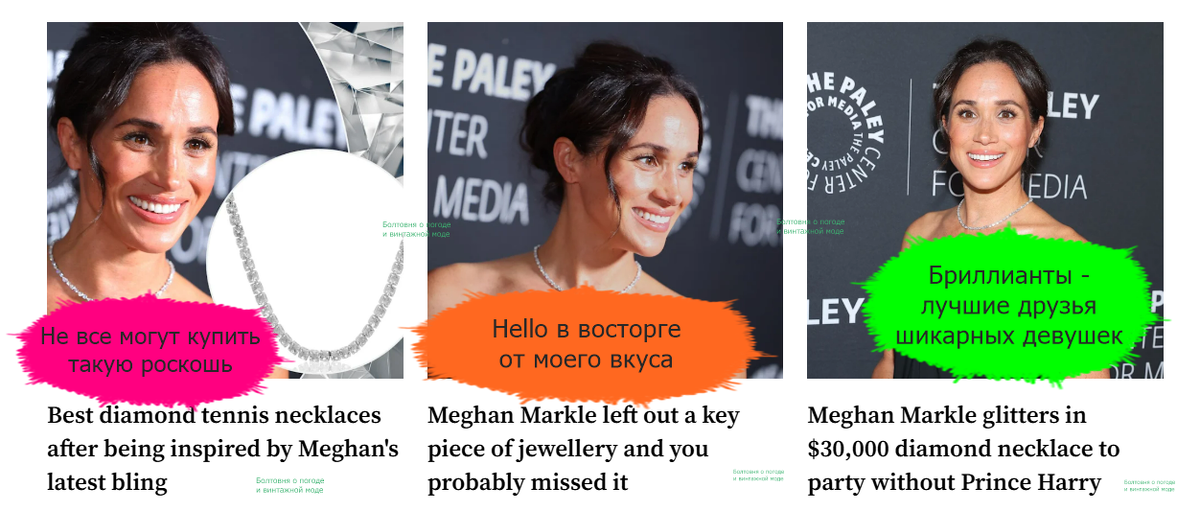1200x511 pixels.
Task: Click the third article thumbnail photo
Action: tap(985, 200)
